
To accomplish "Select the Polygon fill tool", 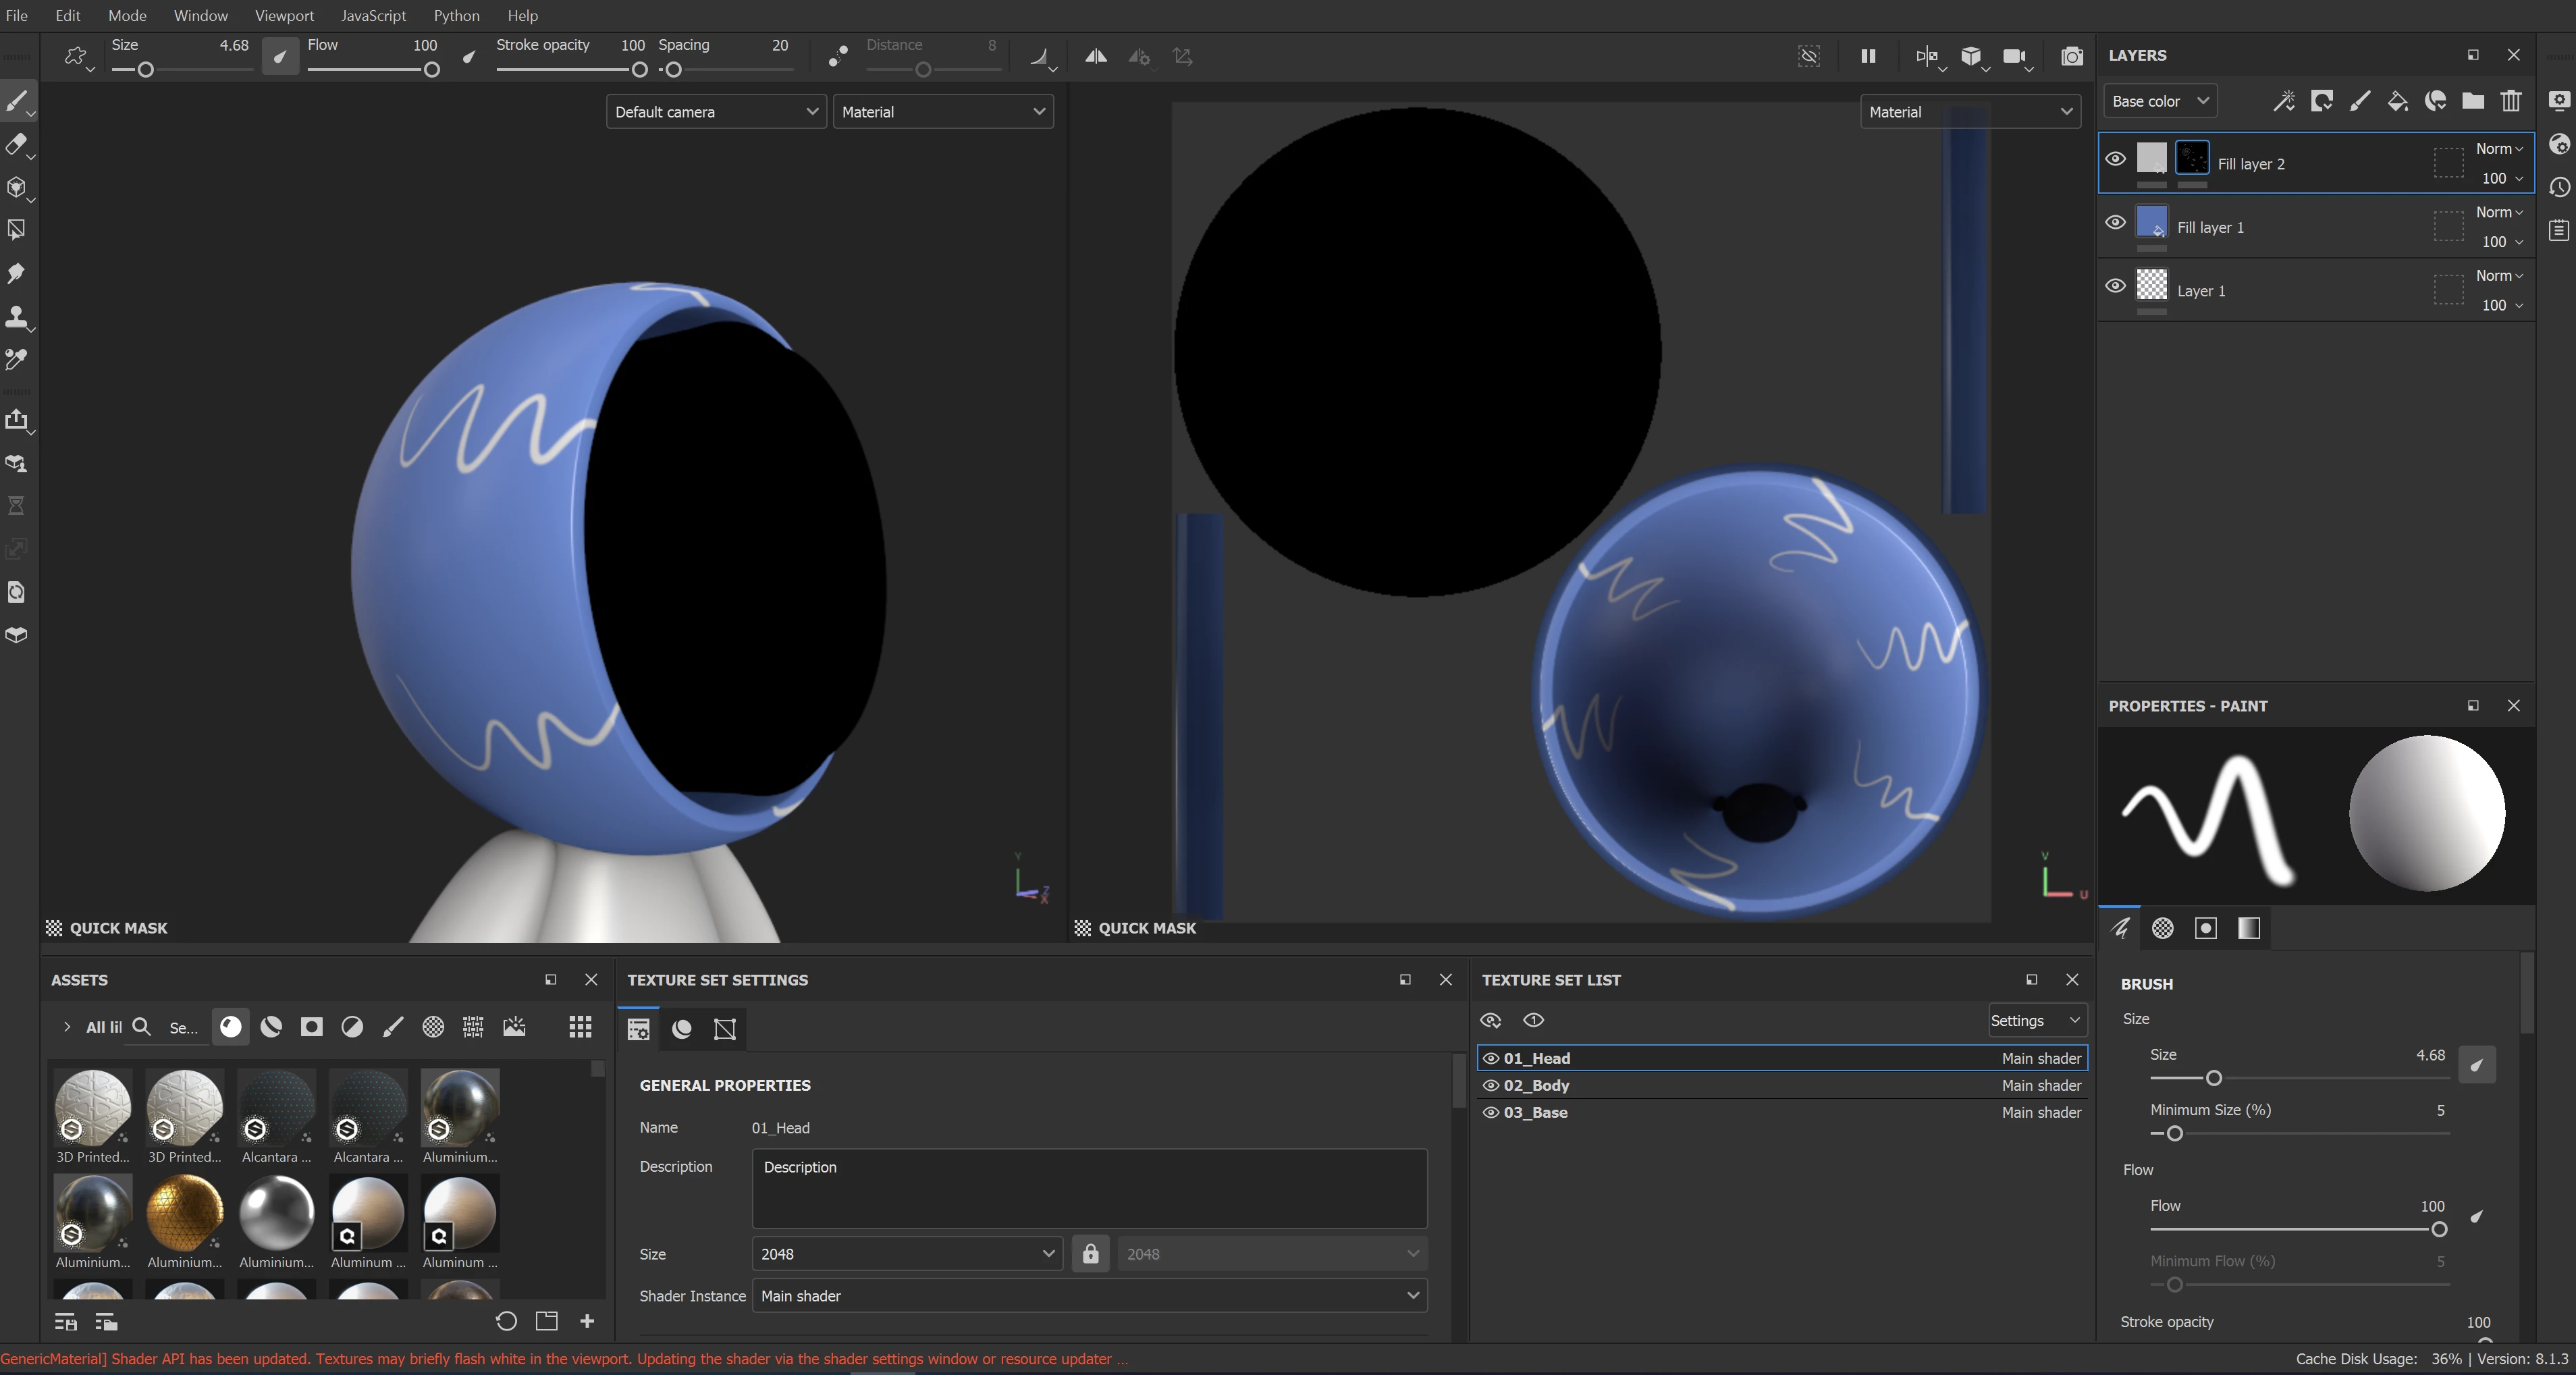I will click(x=16, y=230).
